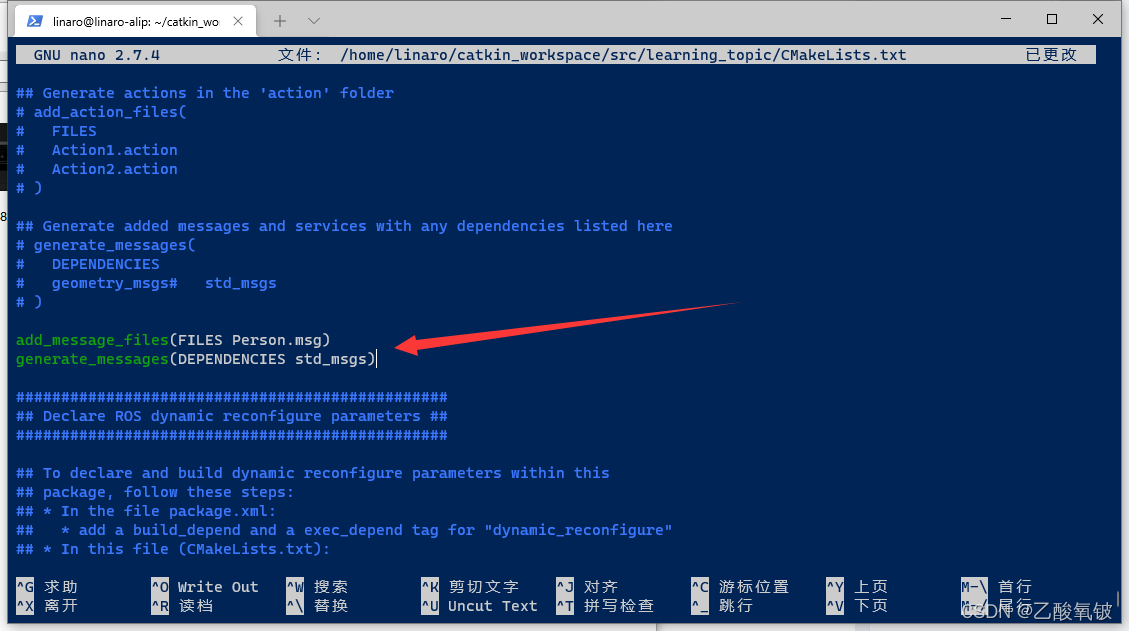Click the commented 'DEPENDENCIES' line
This screenshot has height=631, width=1129.
point(88,264)
